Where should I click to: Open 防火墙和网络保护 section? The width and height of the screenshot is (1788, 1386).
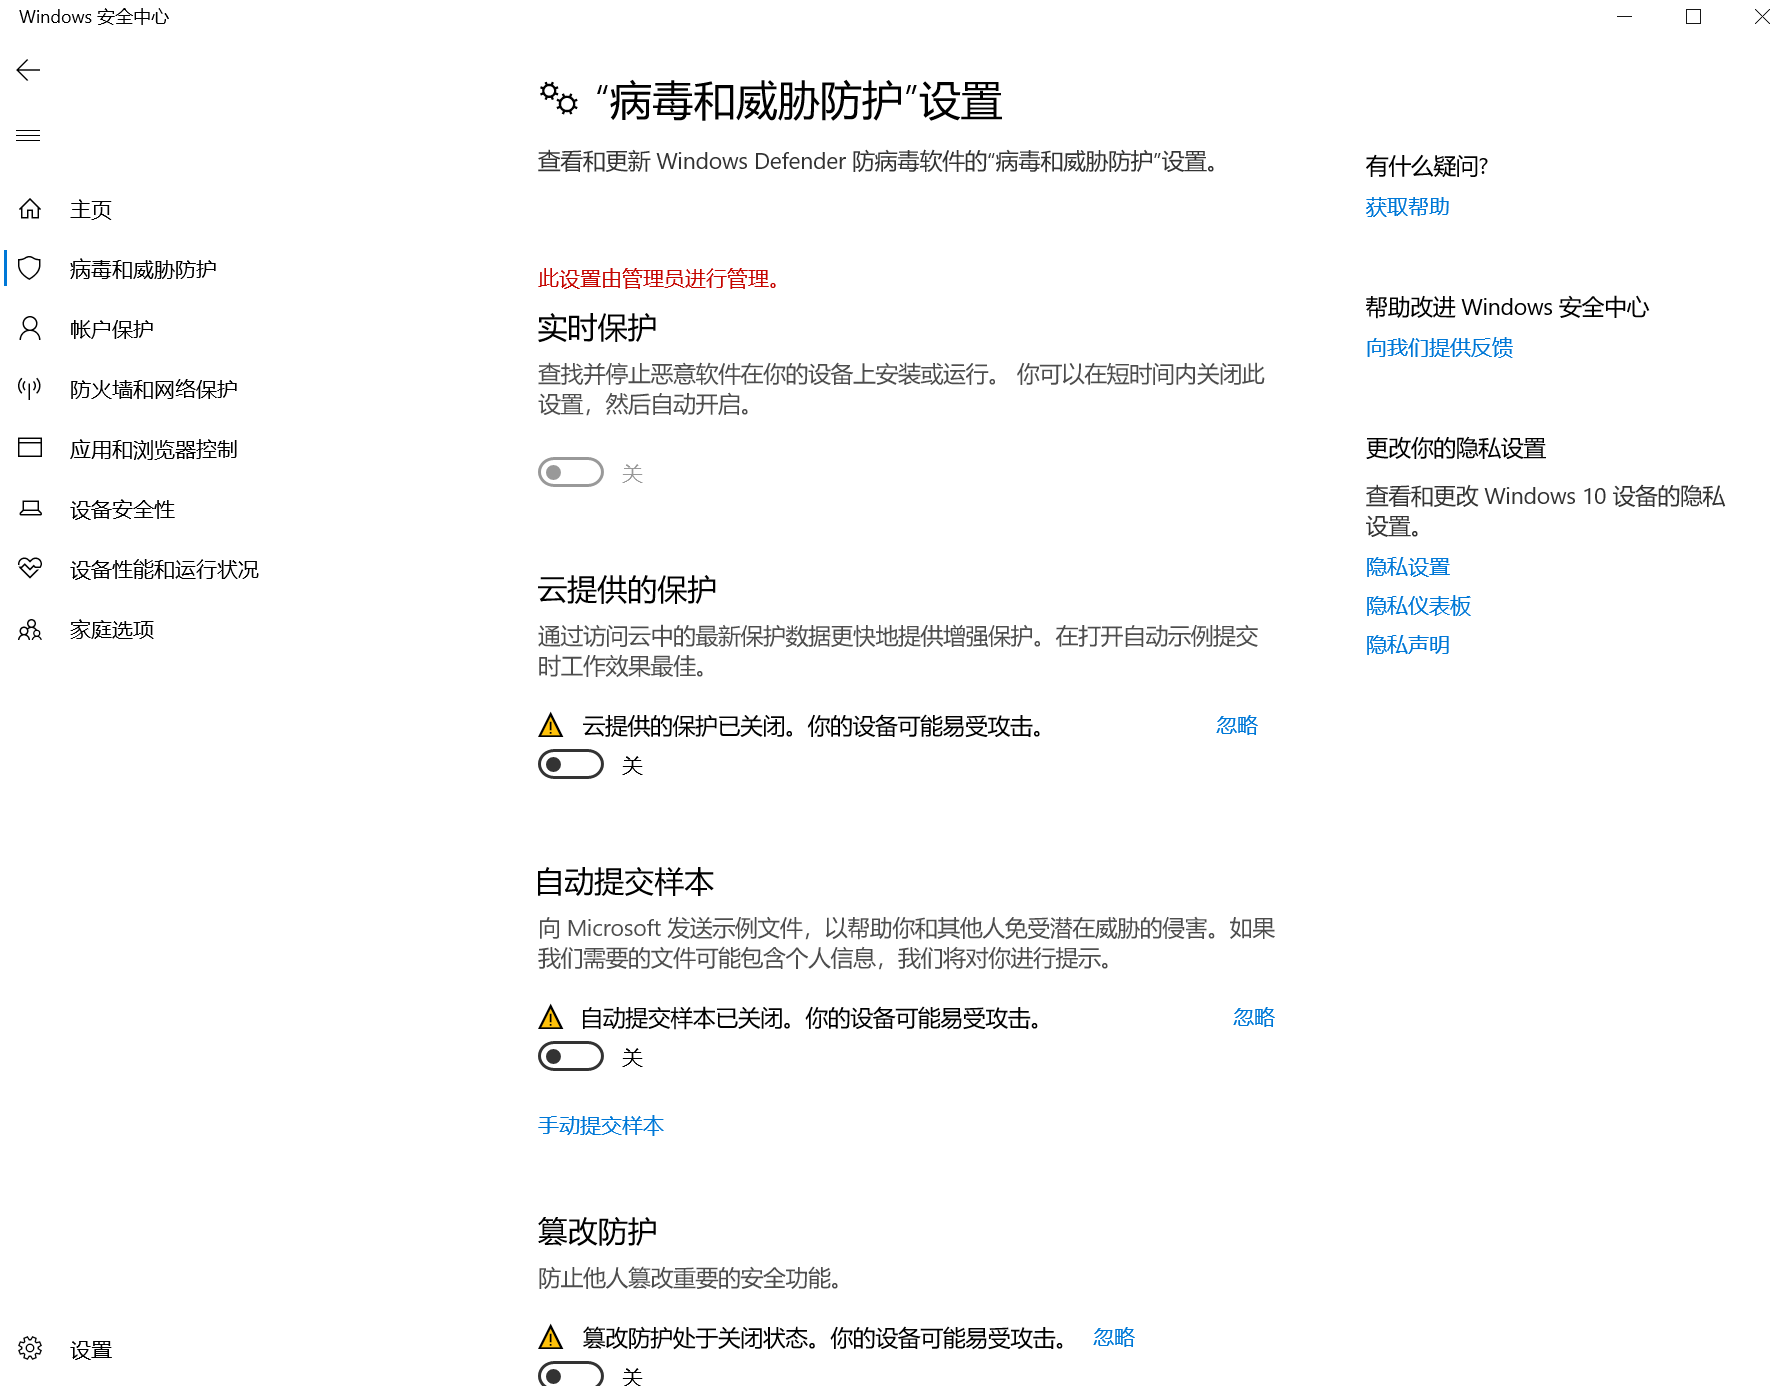click(154, 389)
